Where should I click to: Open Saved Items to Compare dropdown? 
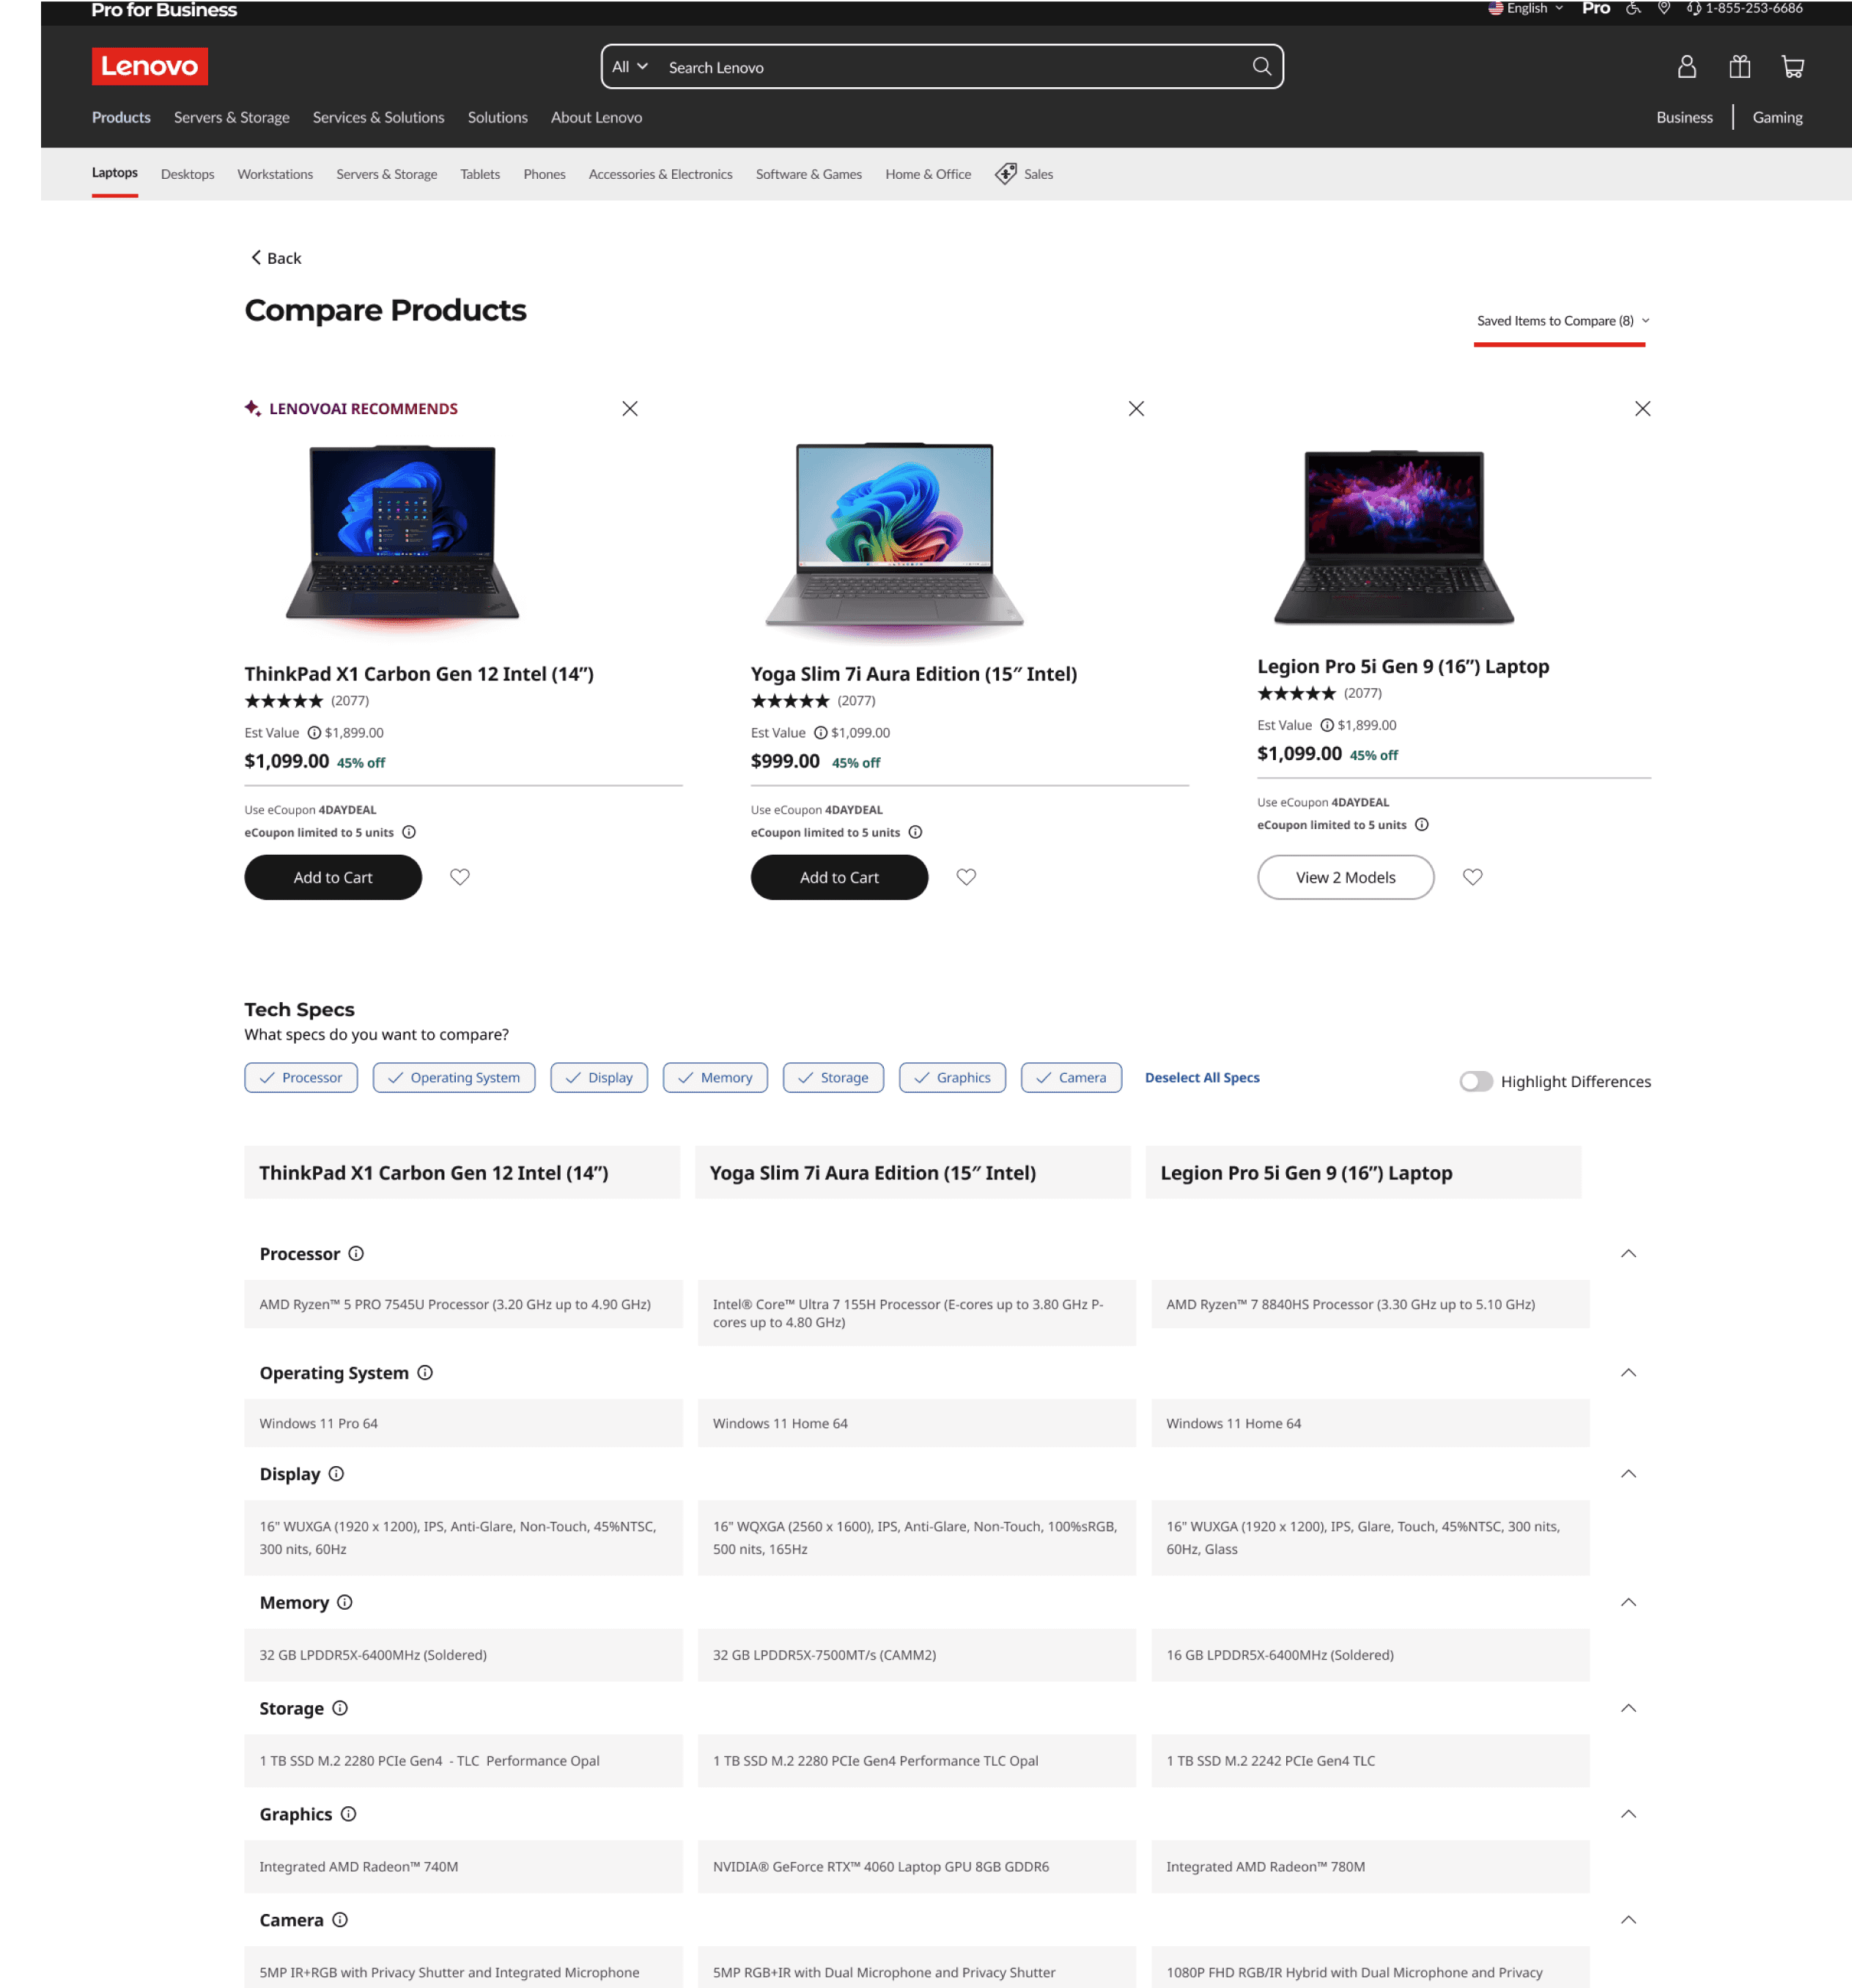(x=1563, y=321)
